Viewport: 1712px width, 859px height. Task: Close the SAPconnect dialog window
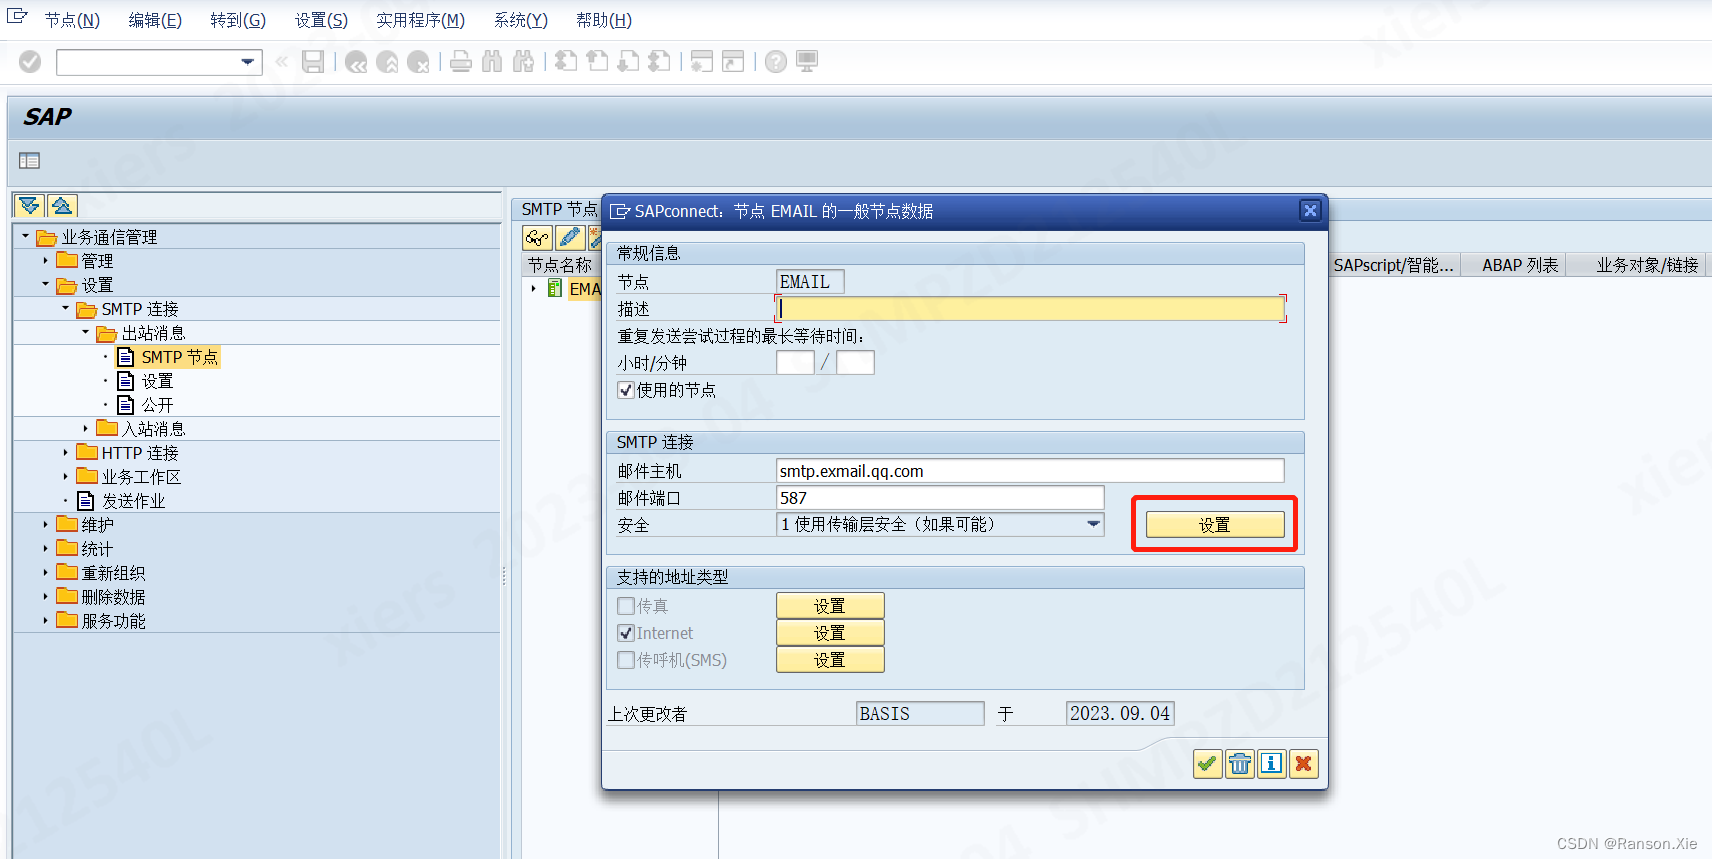point(1310,210)
